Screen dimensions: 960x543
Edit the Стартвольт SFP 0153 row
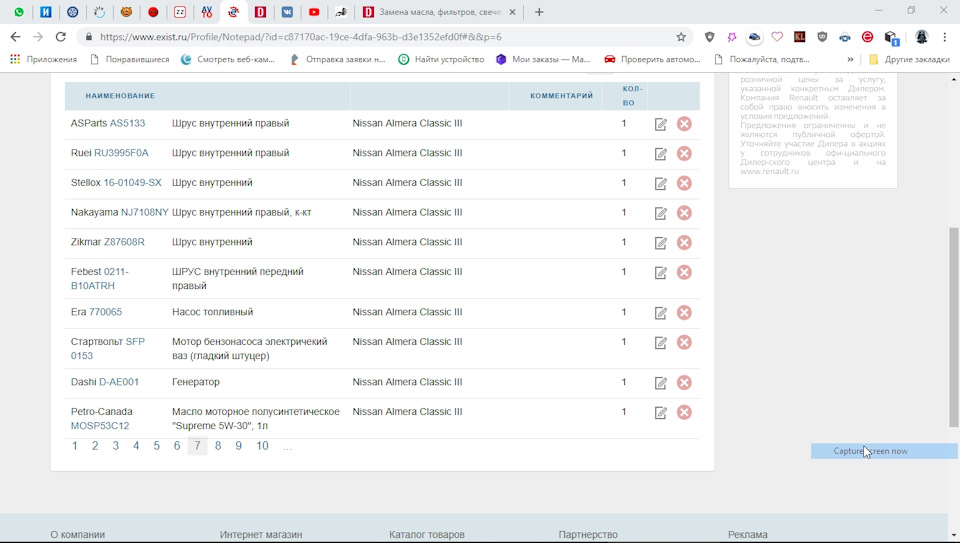point(661,343)
